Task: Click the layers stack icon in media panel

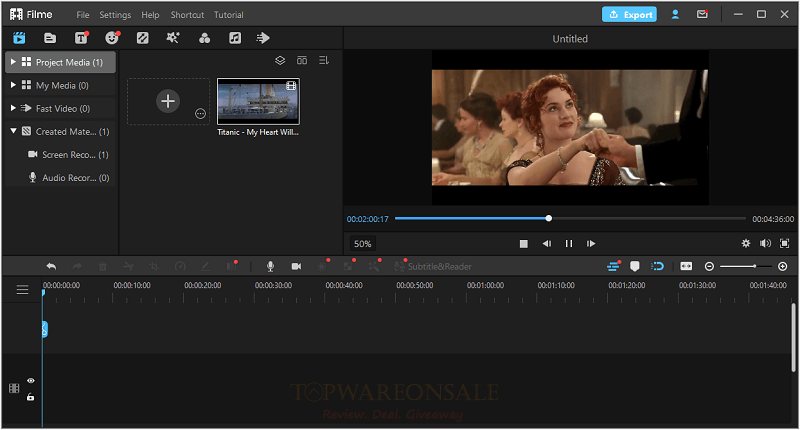Action: 280,61
